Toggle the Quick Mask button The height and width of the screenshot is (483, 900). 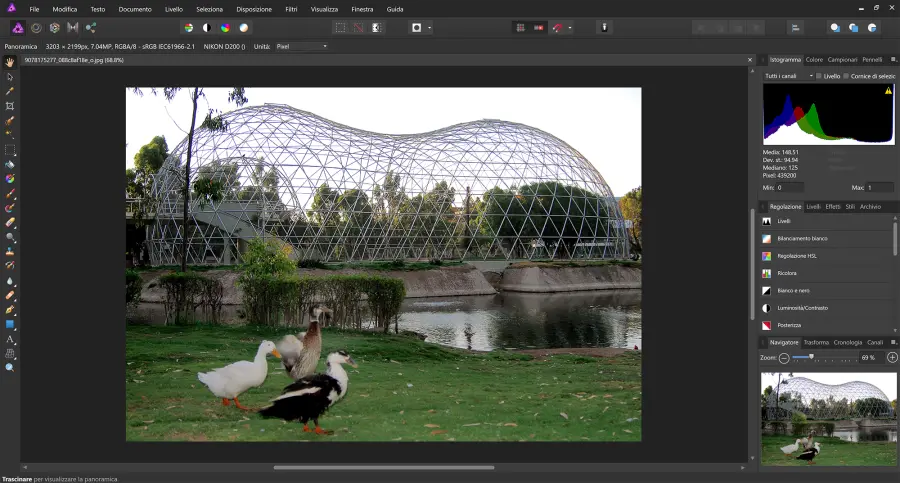pyautogui.click(x=417, y=28)
